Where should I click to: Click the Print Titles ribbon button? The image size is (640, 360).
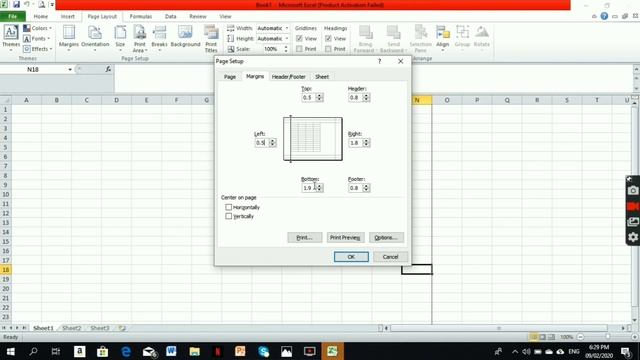(211, 38)
